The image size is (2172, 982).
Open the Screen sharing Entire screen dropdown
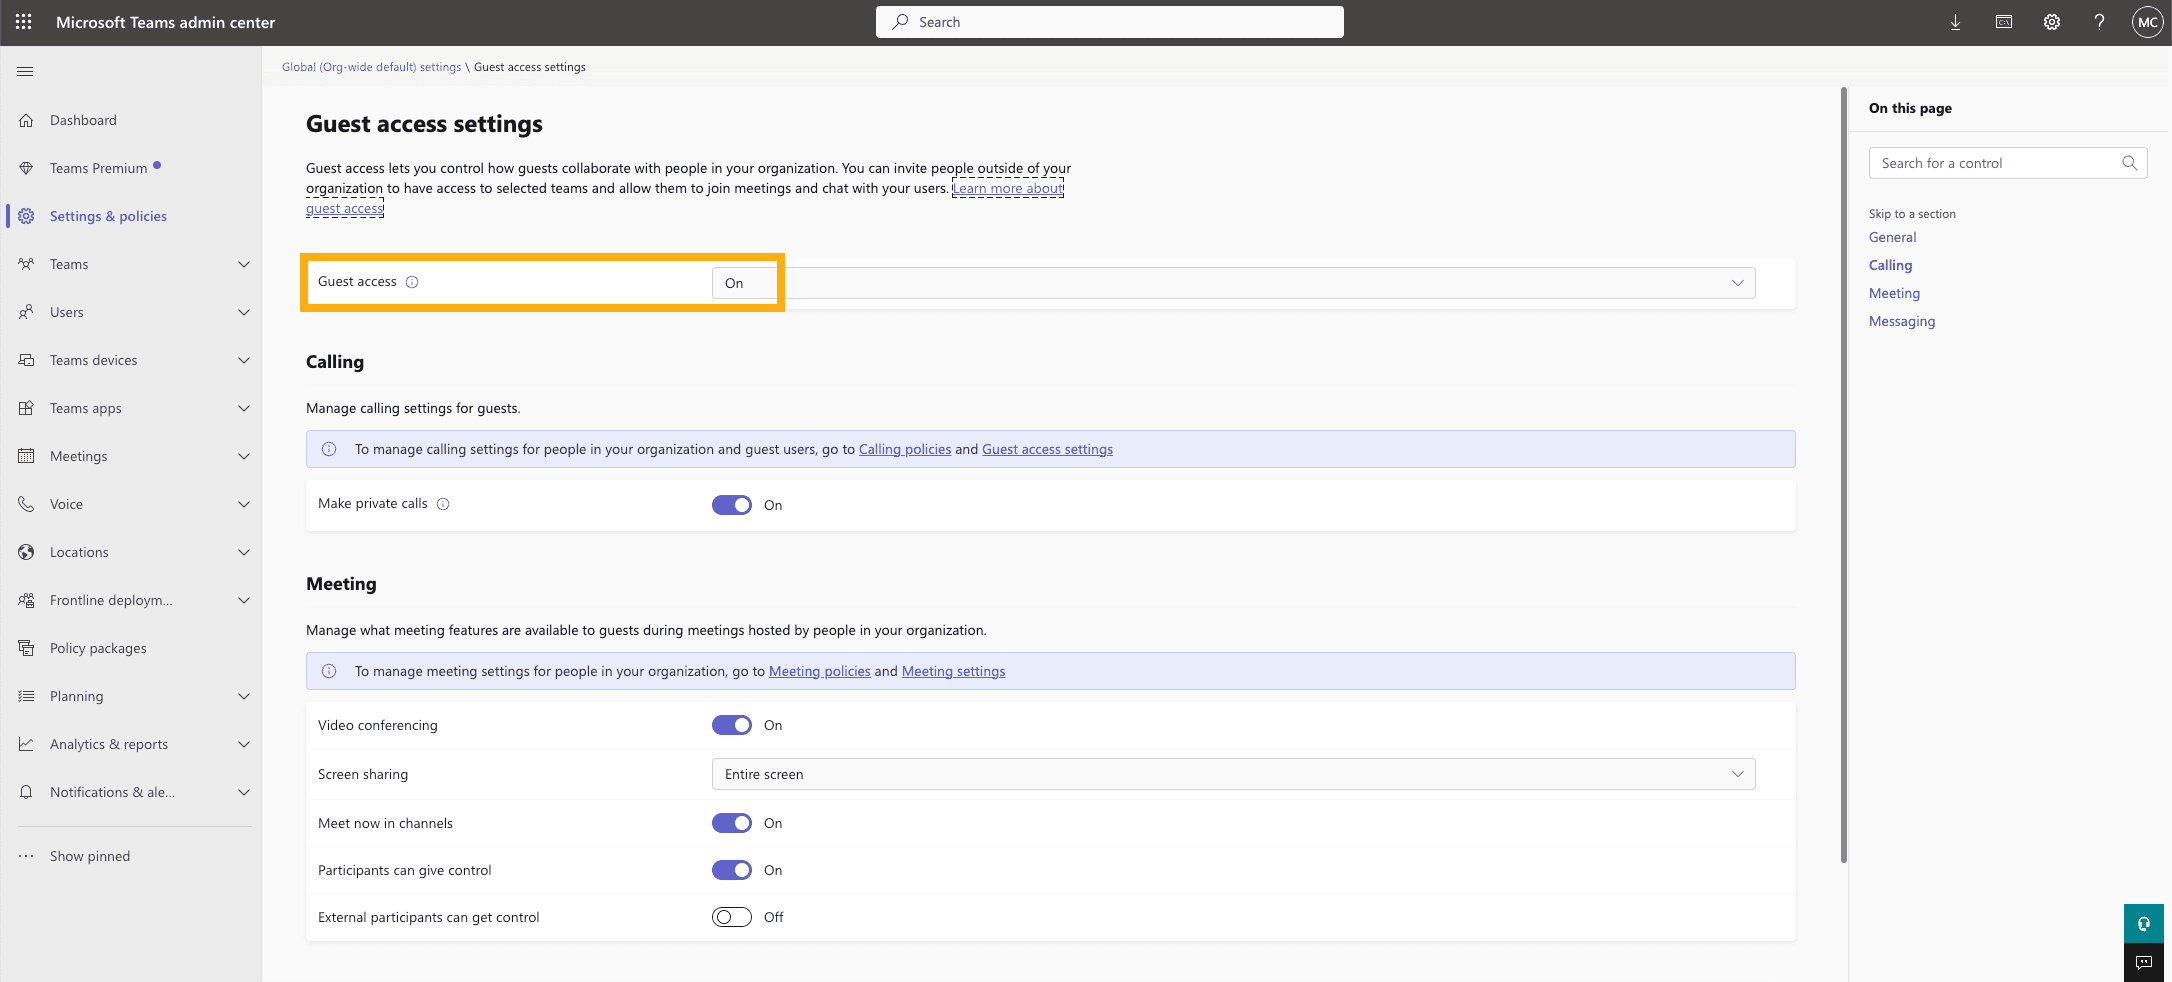pos(1233,774)
